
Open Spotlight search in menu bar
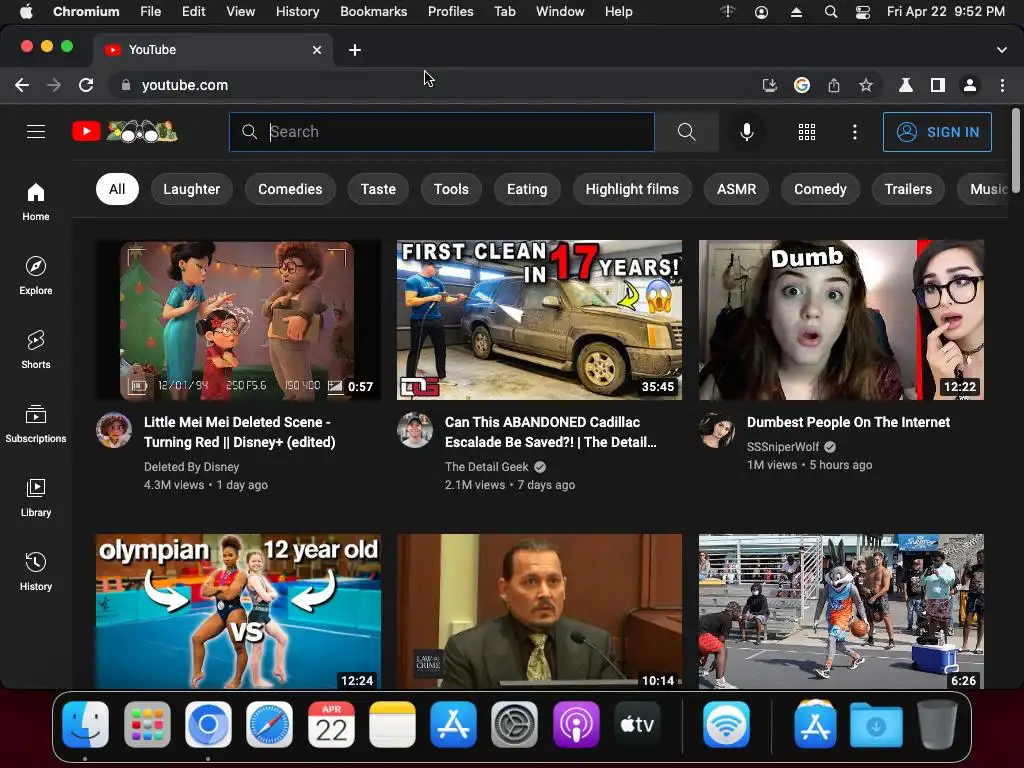pos(831,12)
